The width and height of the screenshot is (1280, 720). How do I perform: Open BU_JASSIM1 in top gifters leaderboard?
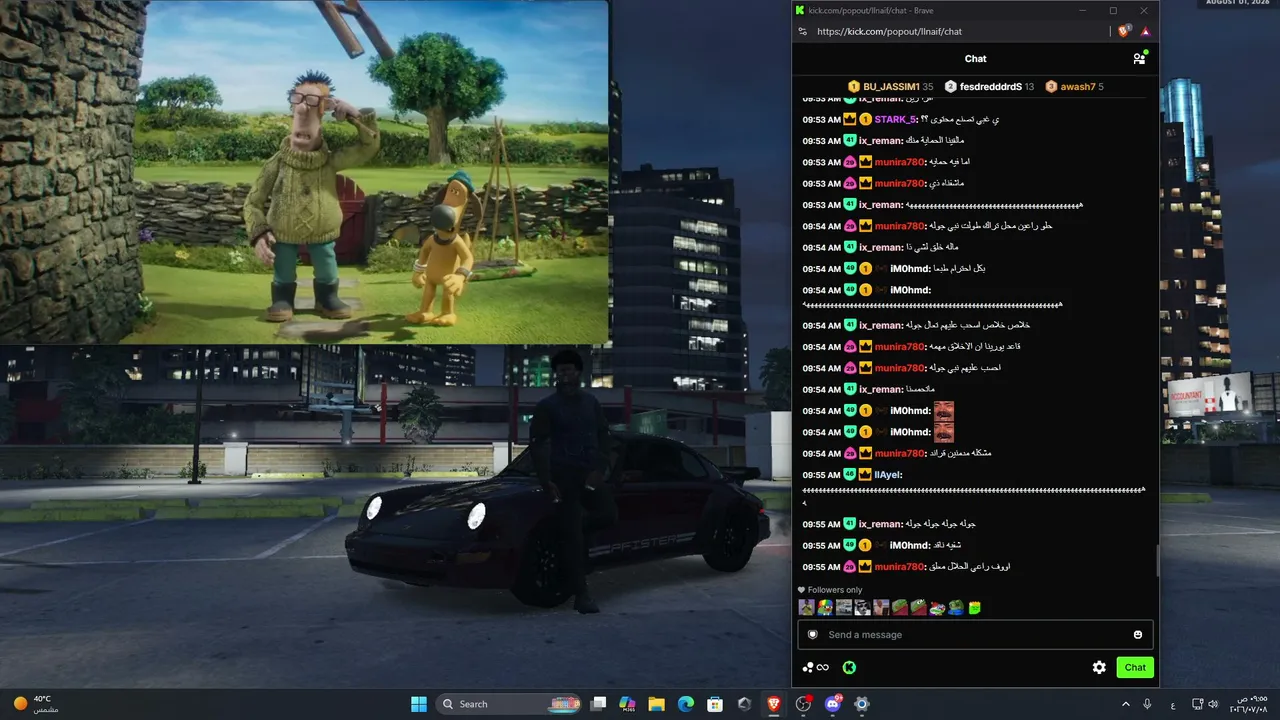tap(890, 87)
